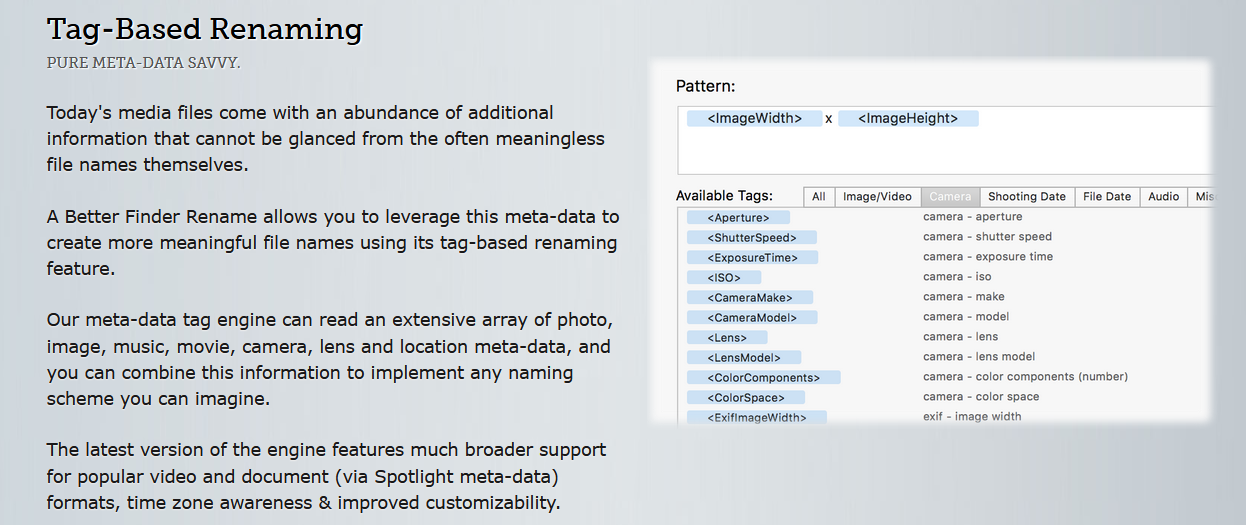The height and width of the screenshot is (525, 1246).
Task: Select the Audio tags tab
Action: coord(1163,197)
